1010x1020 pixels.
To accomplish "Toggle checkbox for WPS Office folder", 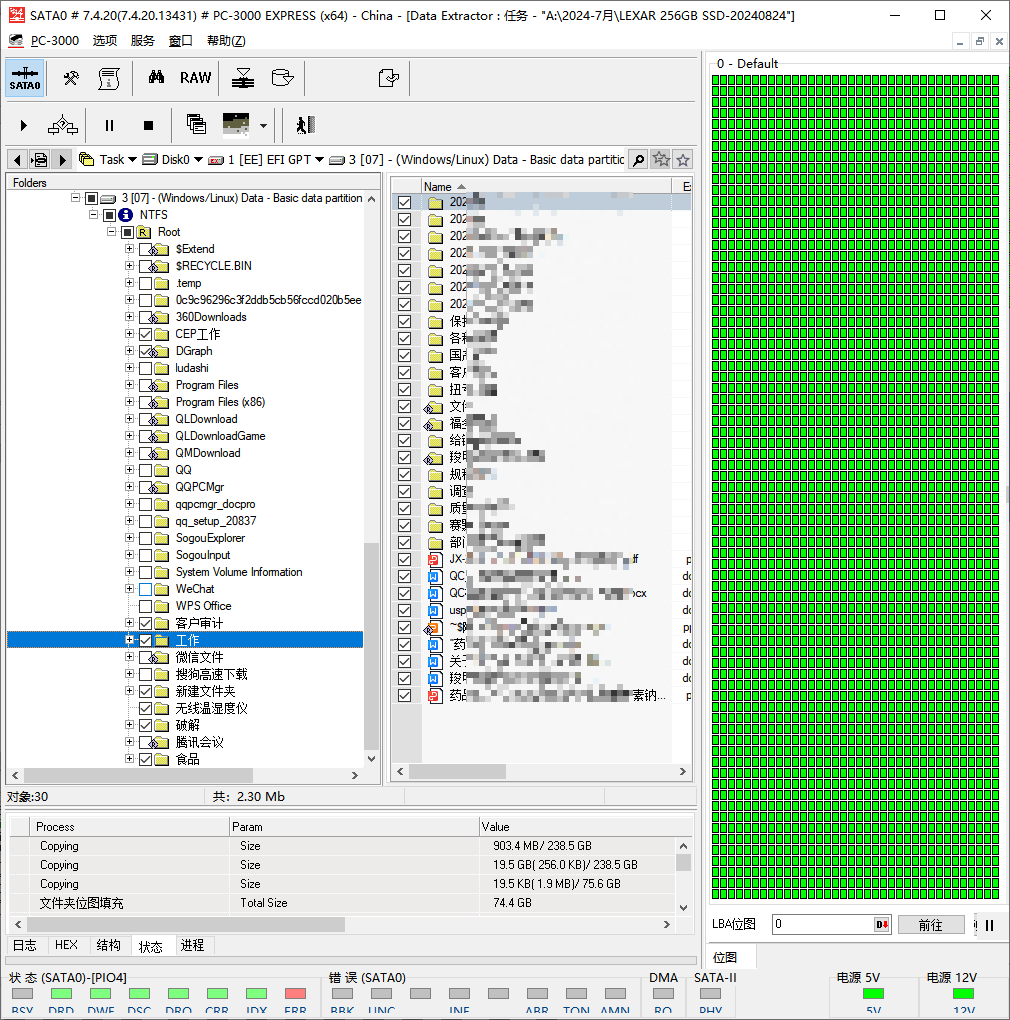I will click(x=146, y=606).
